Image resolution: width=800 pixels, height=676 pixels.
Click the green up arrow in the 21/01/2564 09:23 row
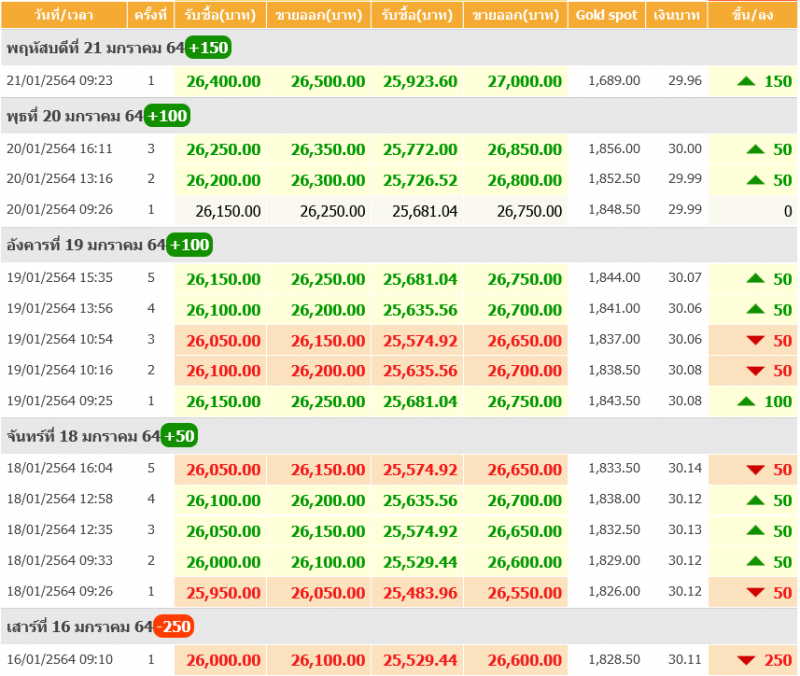pyautogui.click(x=746, y=81)
